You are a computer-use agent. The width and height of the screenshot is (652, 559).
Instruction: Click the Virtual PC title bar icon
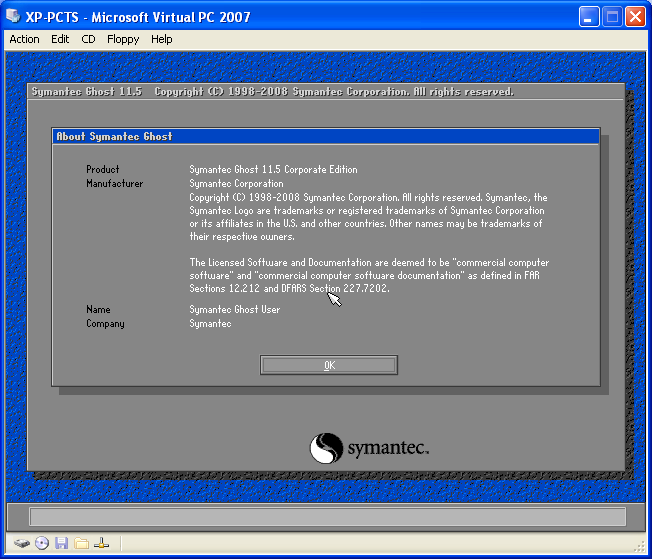(x=13, y=16)
